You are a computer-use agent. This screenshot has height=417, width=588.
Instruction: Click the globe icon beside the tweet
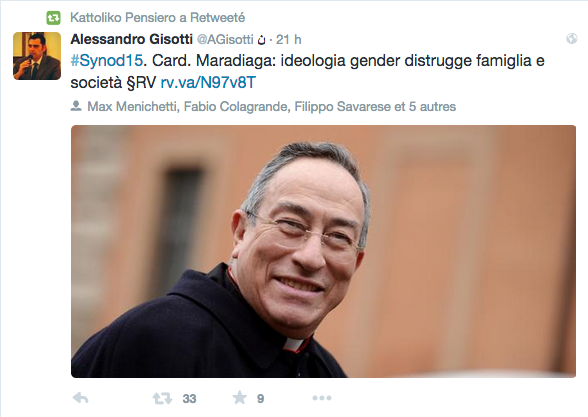(x=572, y=38)
